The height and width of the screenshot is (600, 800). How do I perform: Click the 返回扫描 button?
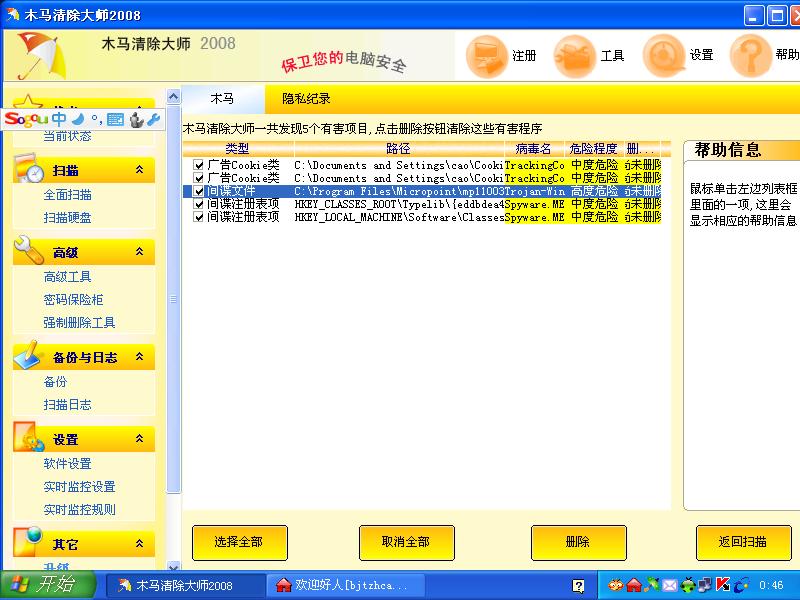(743, 543)
